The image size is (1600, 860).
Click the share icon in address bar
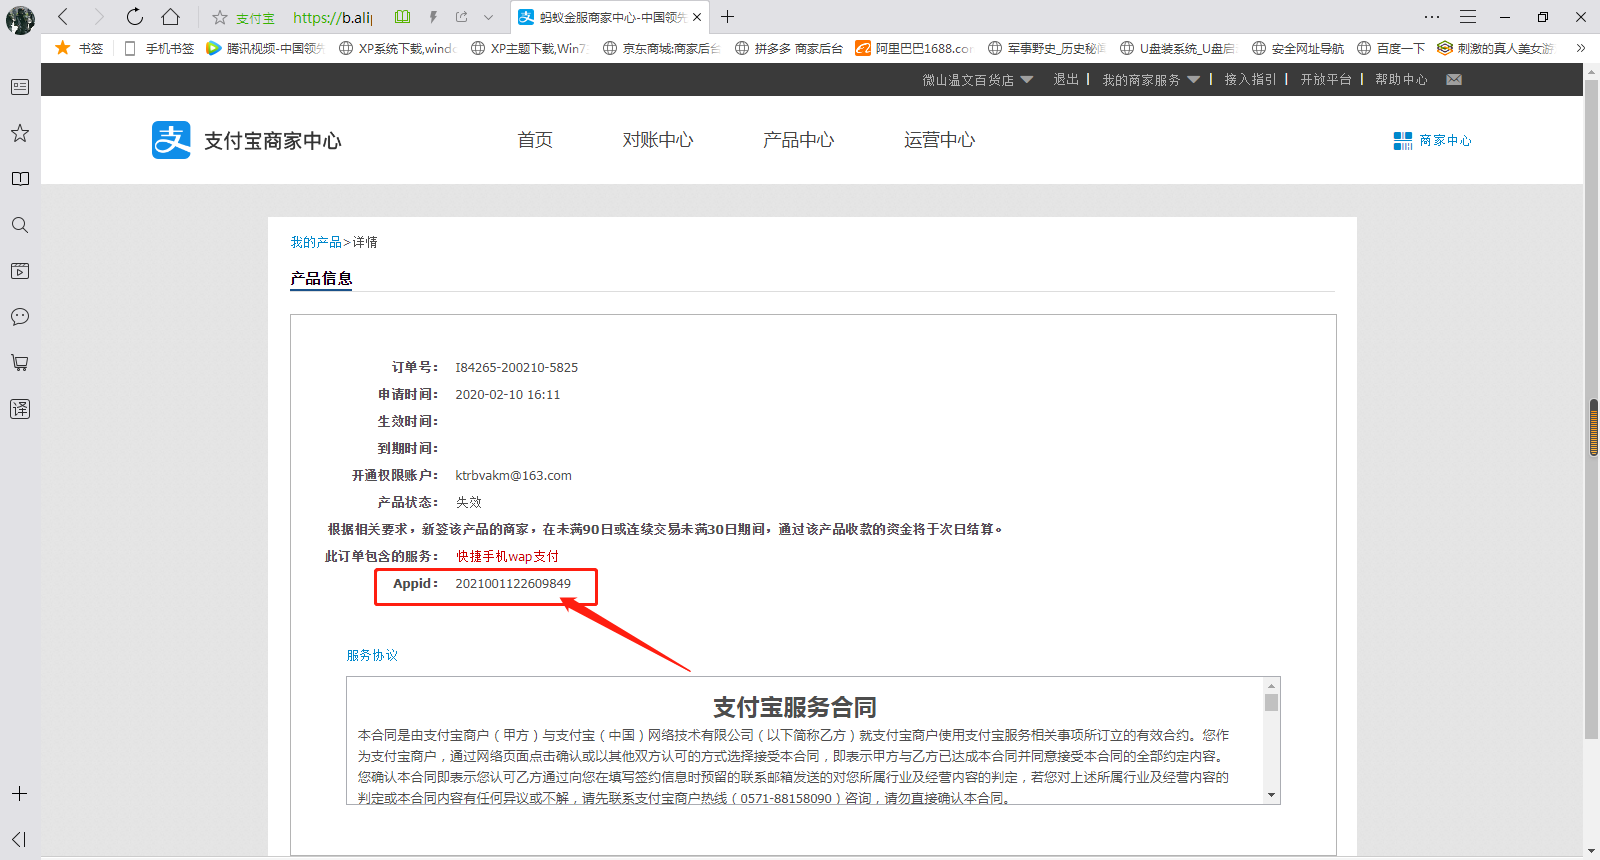coord(461,17)
